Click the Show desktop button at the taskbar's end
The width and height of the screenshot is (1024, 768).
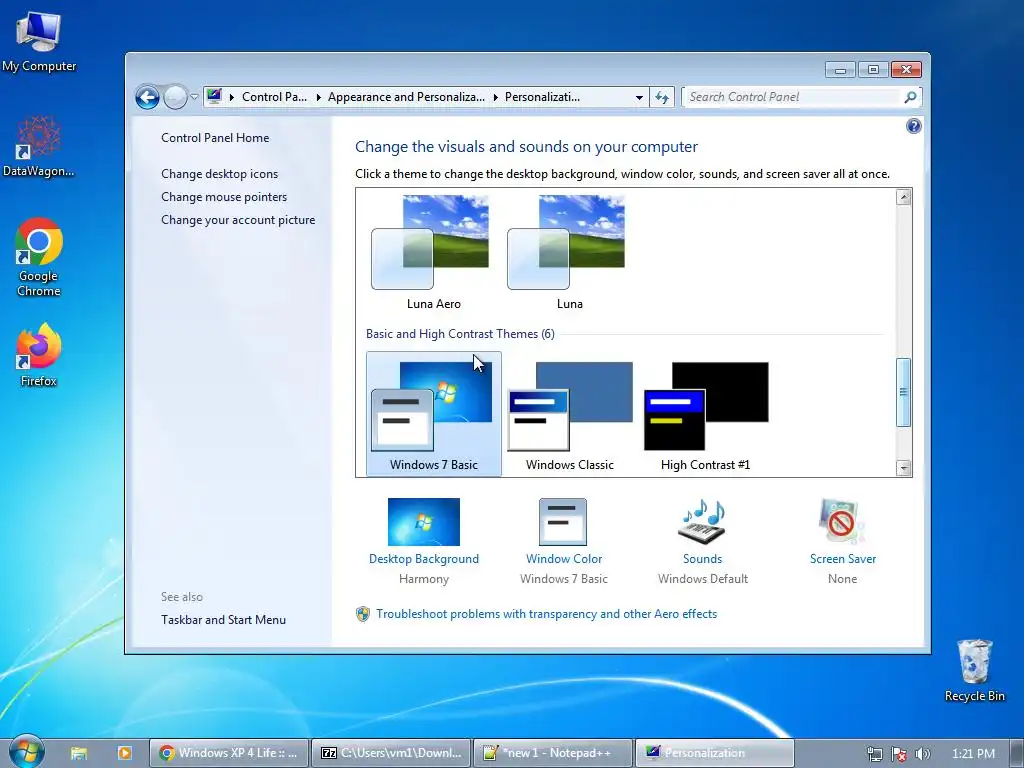(1017, 753)
